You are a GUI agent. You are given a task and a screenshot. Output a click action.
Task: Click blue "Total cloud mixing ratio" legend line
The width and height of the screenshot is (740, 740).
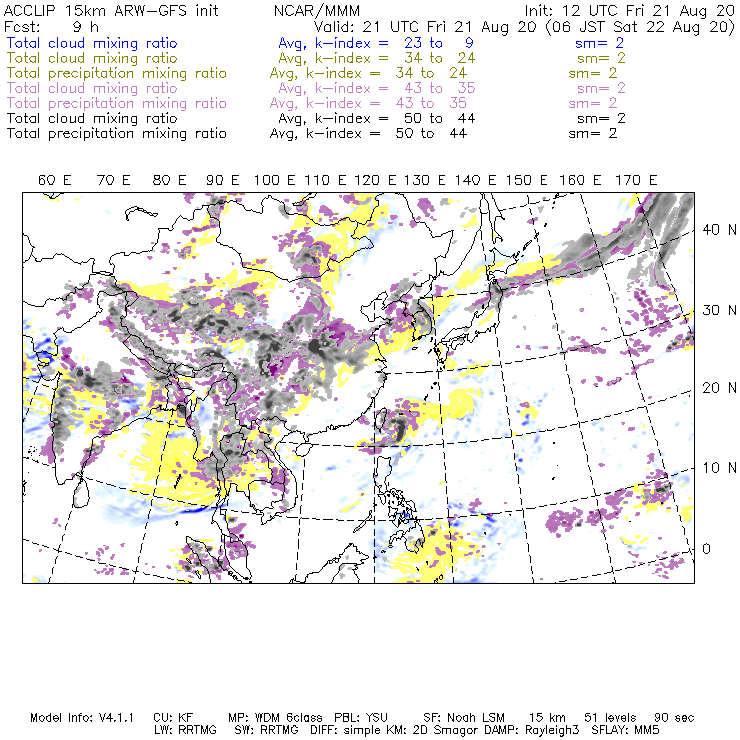point(92,43)
